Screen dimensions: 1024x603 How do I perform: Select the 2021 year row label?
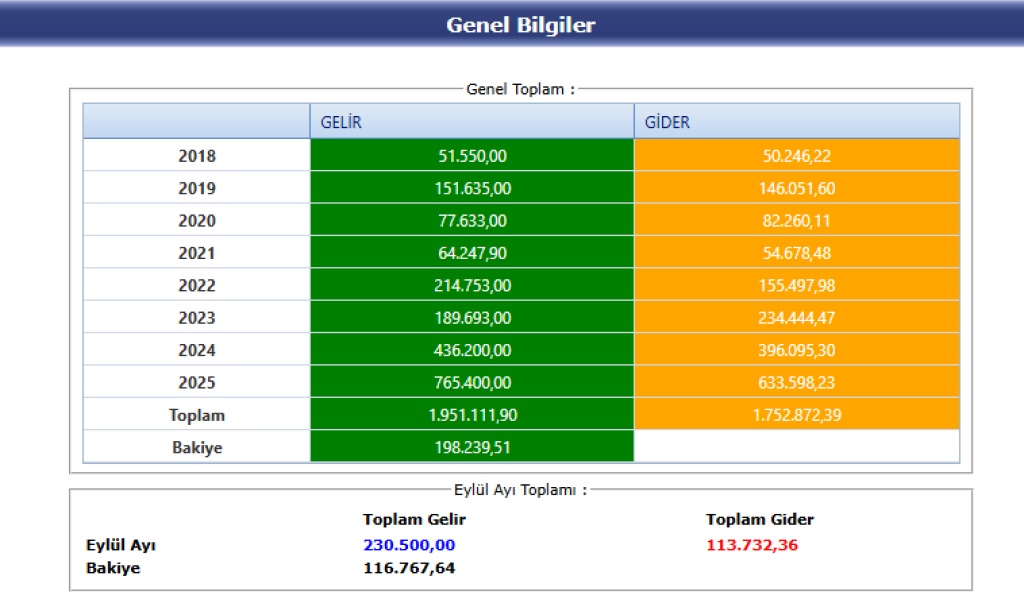(x=197, y=253)
